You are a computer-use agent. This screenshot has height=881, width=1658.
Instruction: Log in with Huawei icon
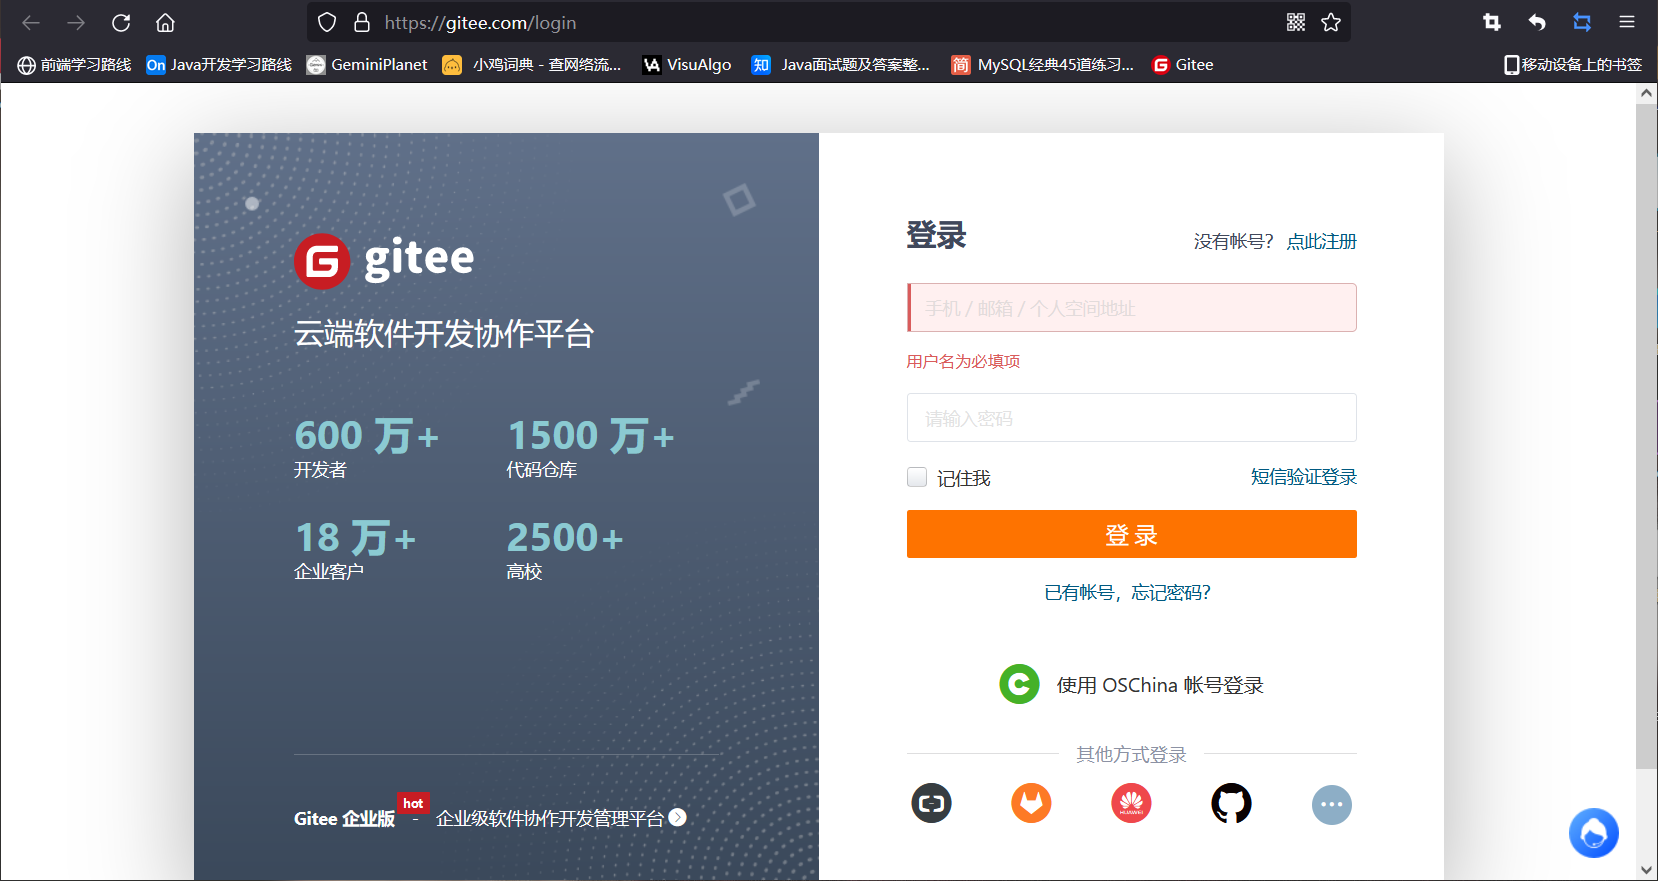[x=1131, y=803]
